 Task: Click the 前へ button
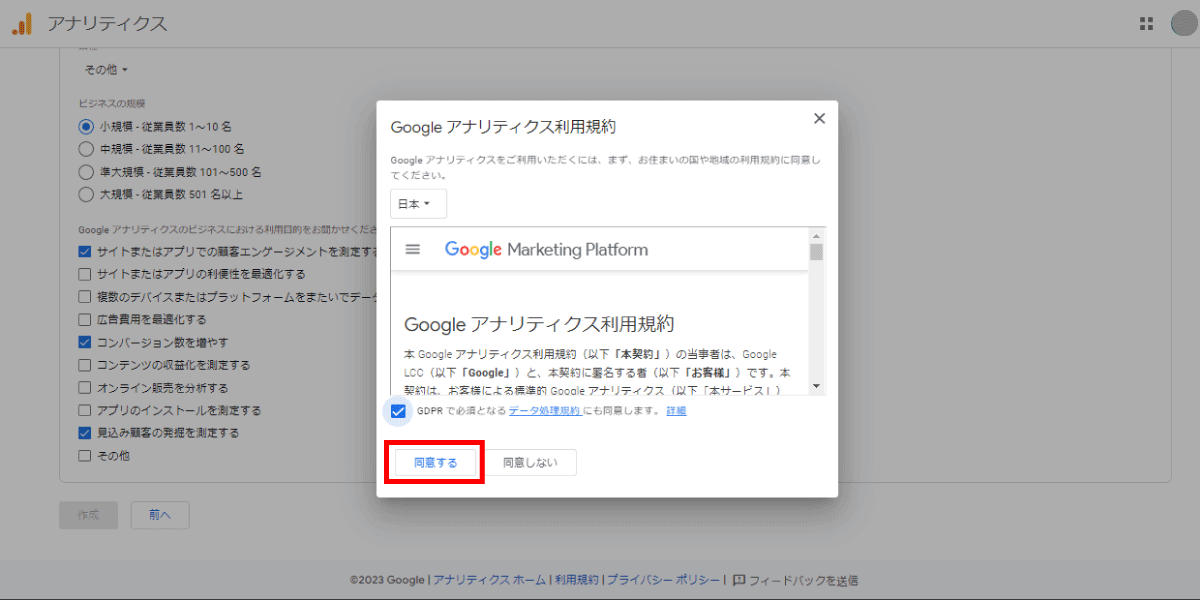[160, 515]
